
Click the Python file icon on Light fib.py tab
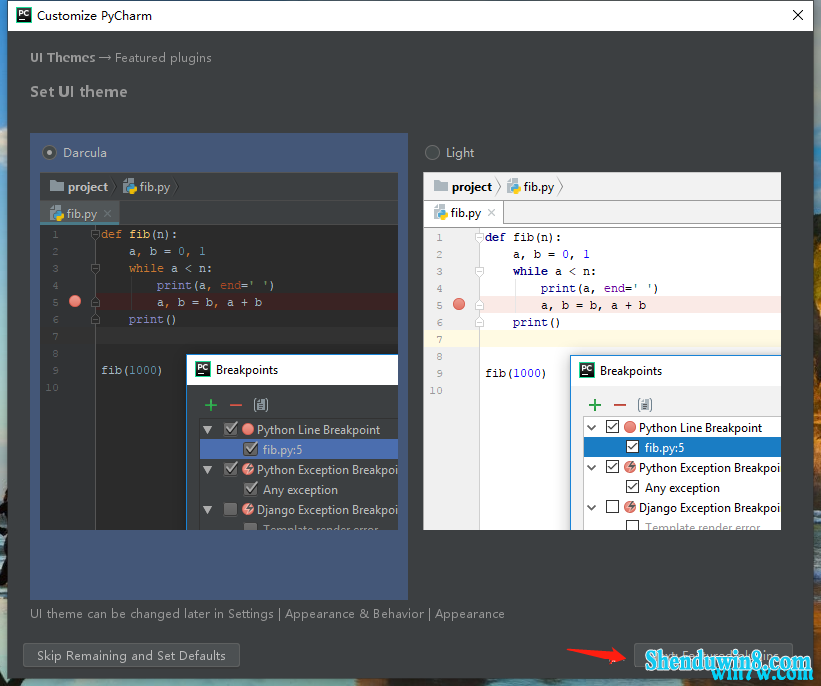(440, 213)
